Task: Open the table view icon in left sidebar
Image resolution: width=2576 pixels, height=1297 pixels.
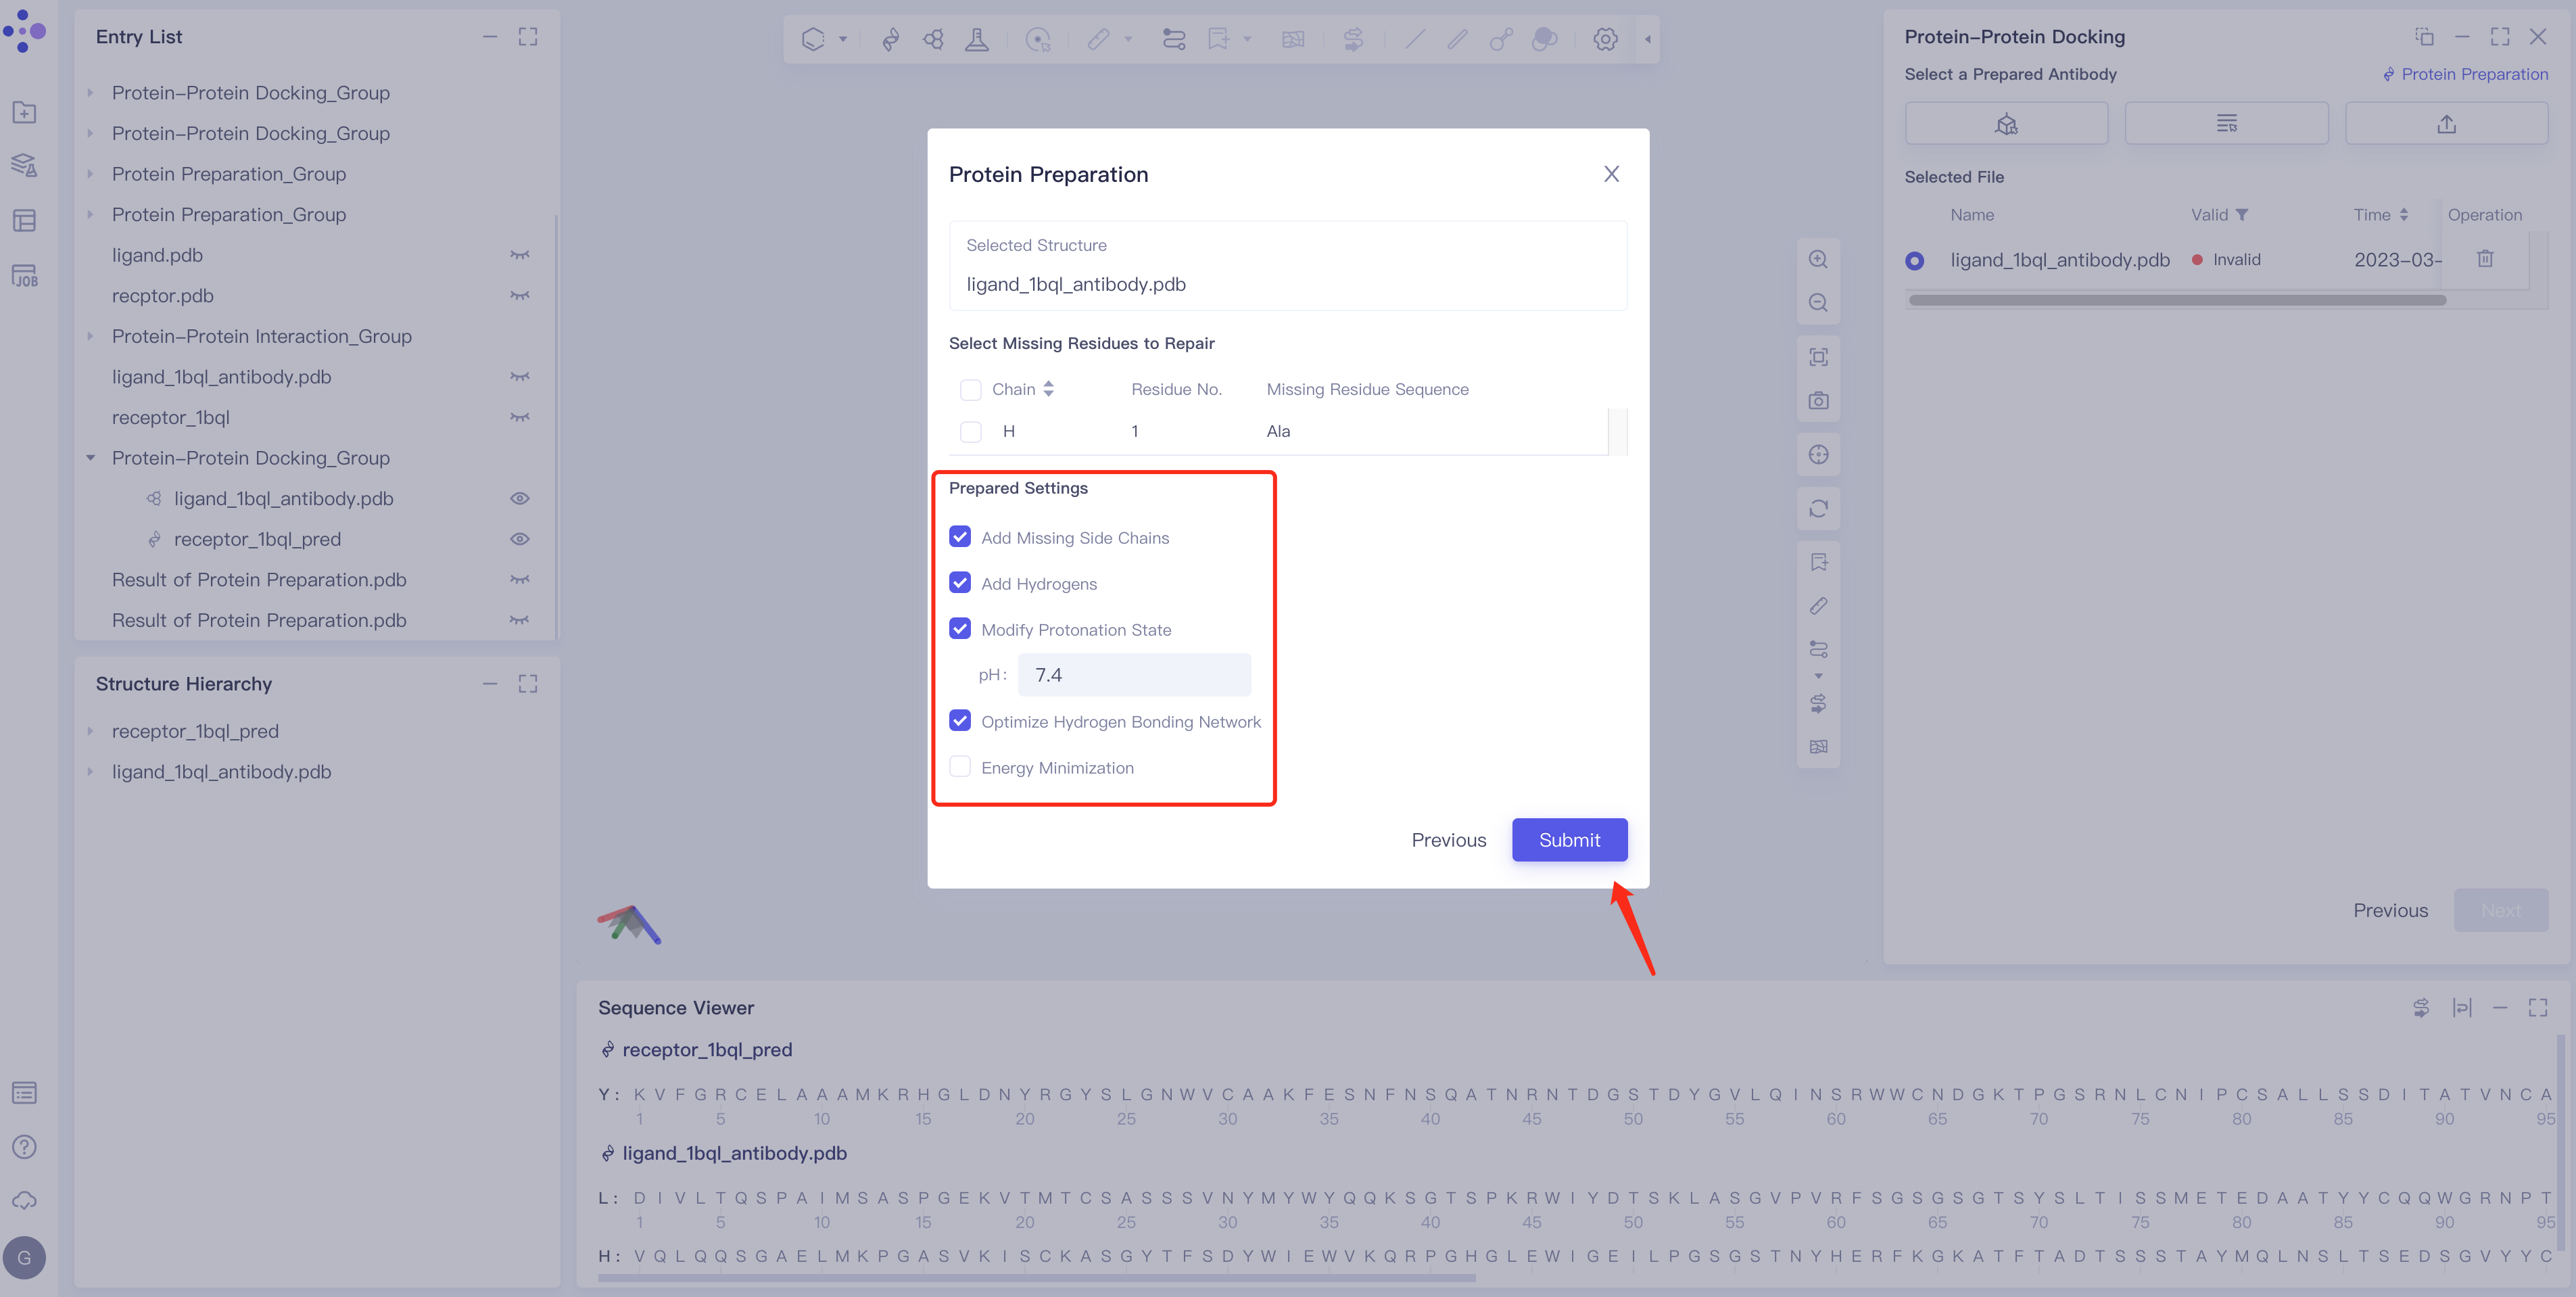Action: [x=25, y=220]
